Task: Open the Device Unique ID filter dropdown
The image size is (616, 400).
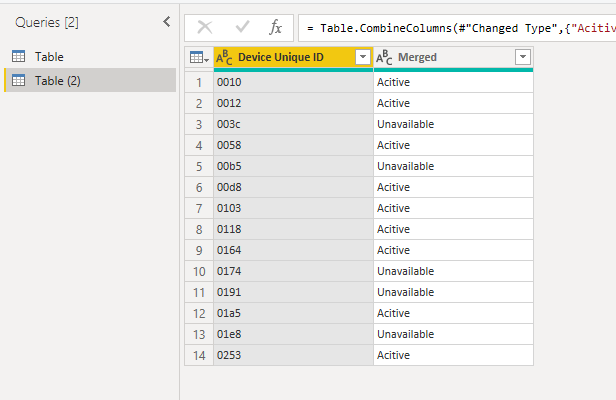Action: pyautogui.click(x=363, y=57)
